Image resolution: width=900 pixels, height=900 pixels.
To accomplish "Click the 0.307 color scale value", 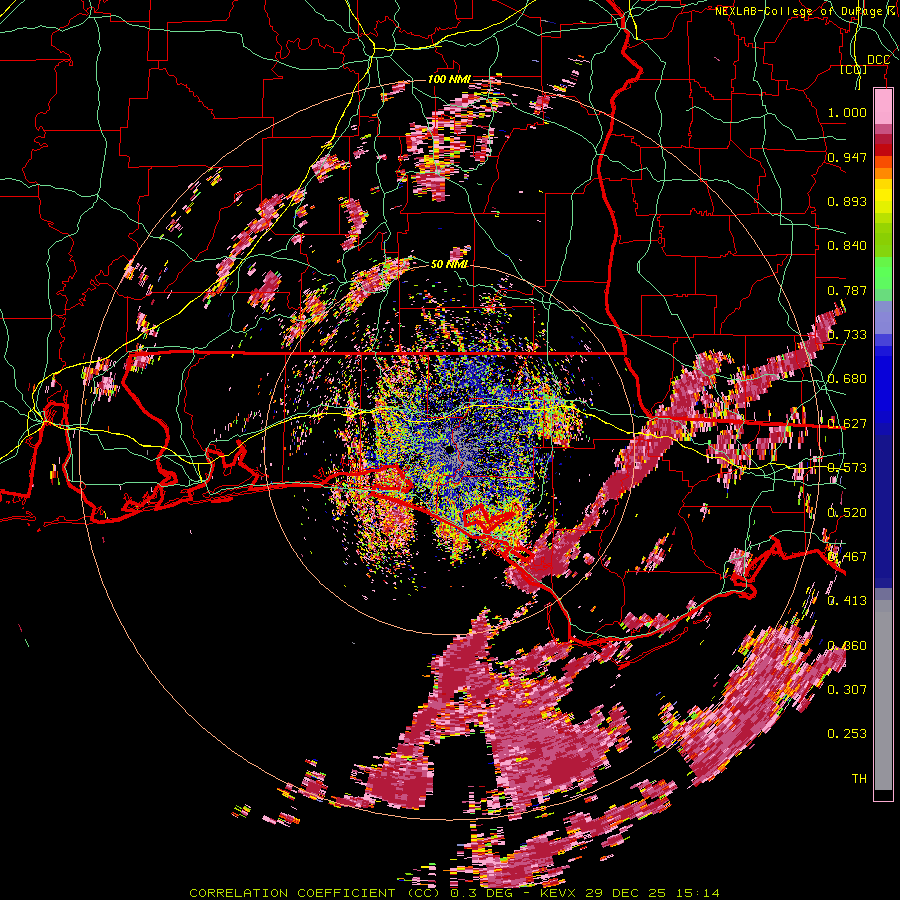I will [847, 689].
